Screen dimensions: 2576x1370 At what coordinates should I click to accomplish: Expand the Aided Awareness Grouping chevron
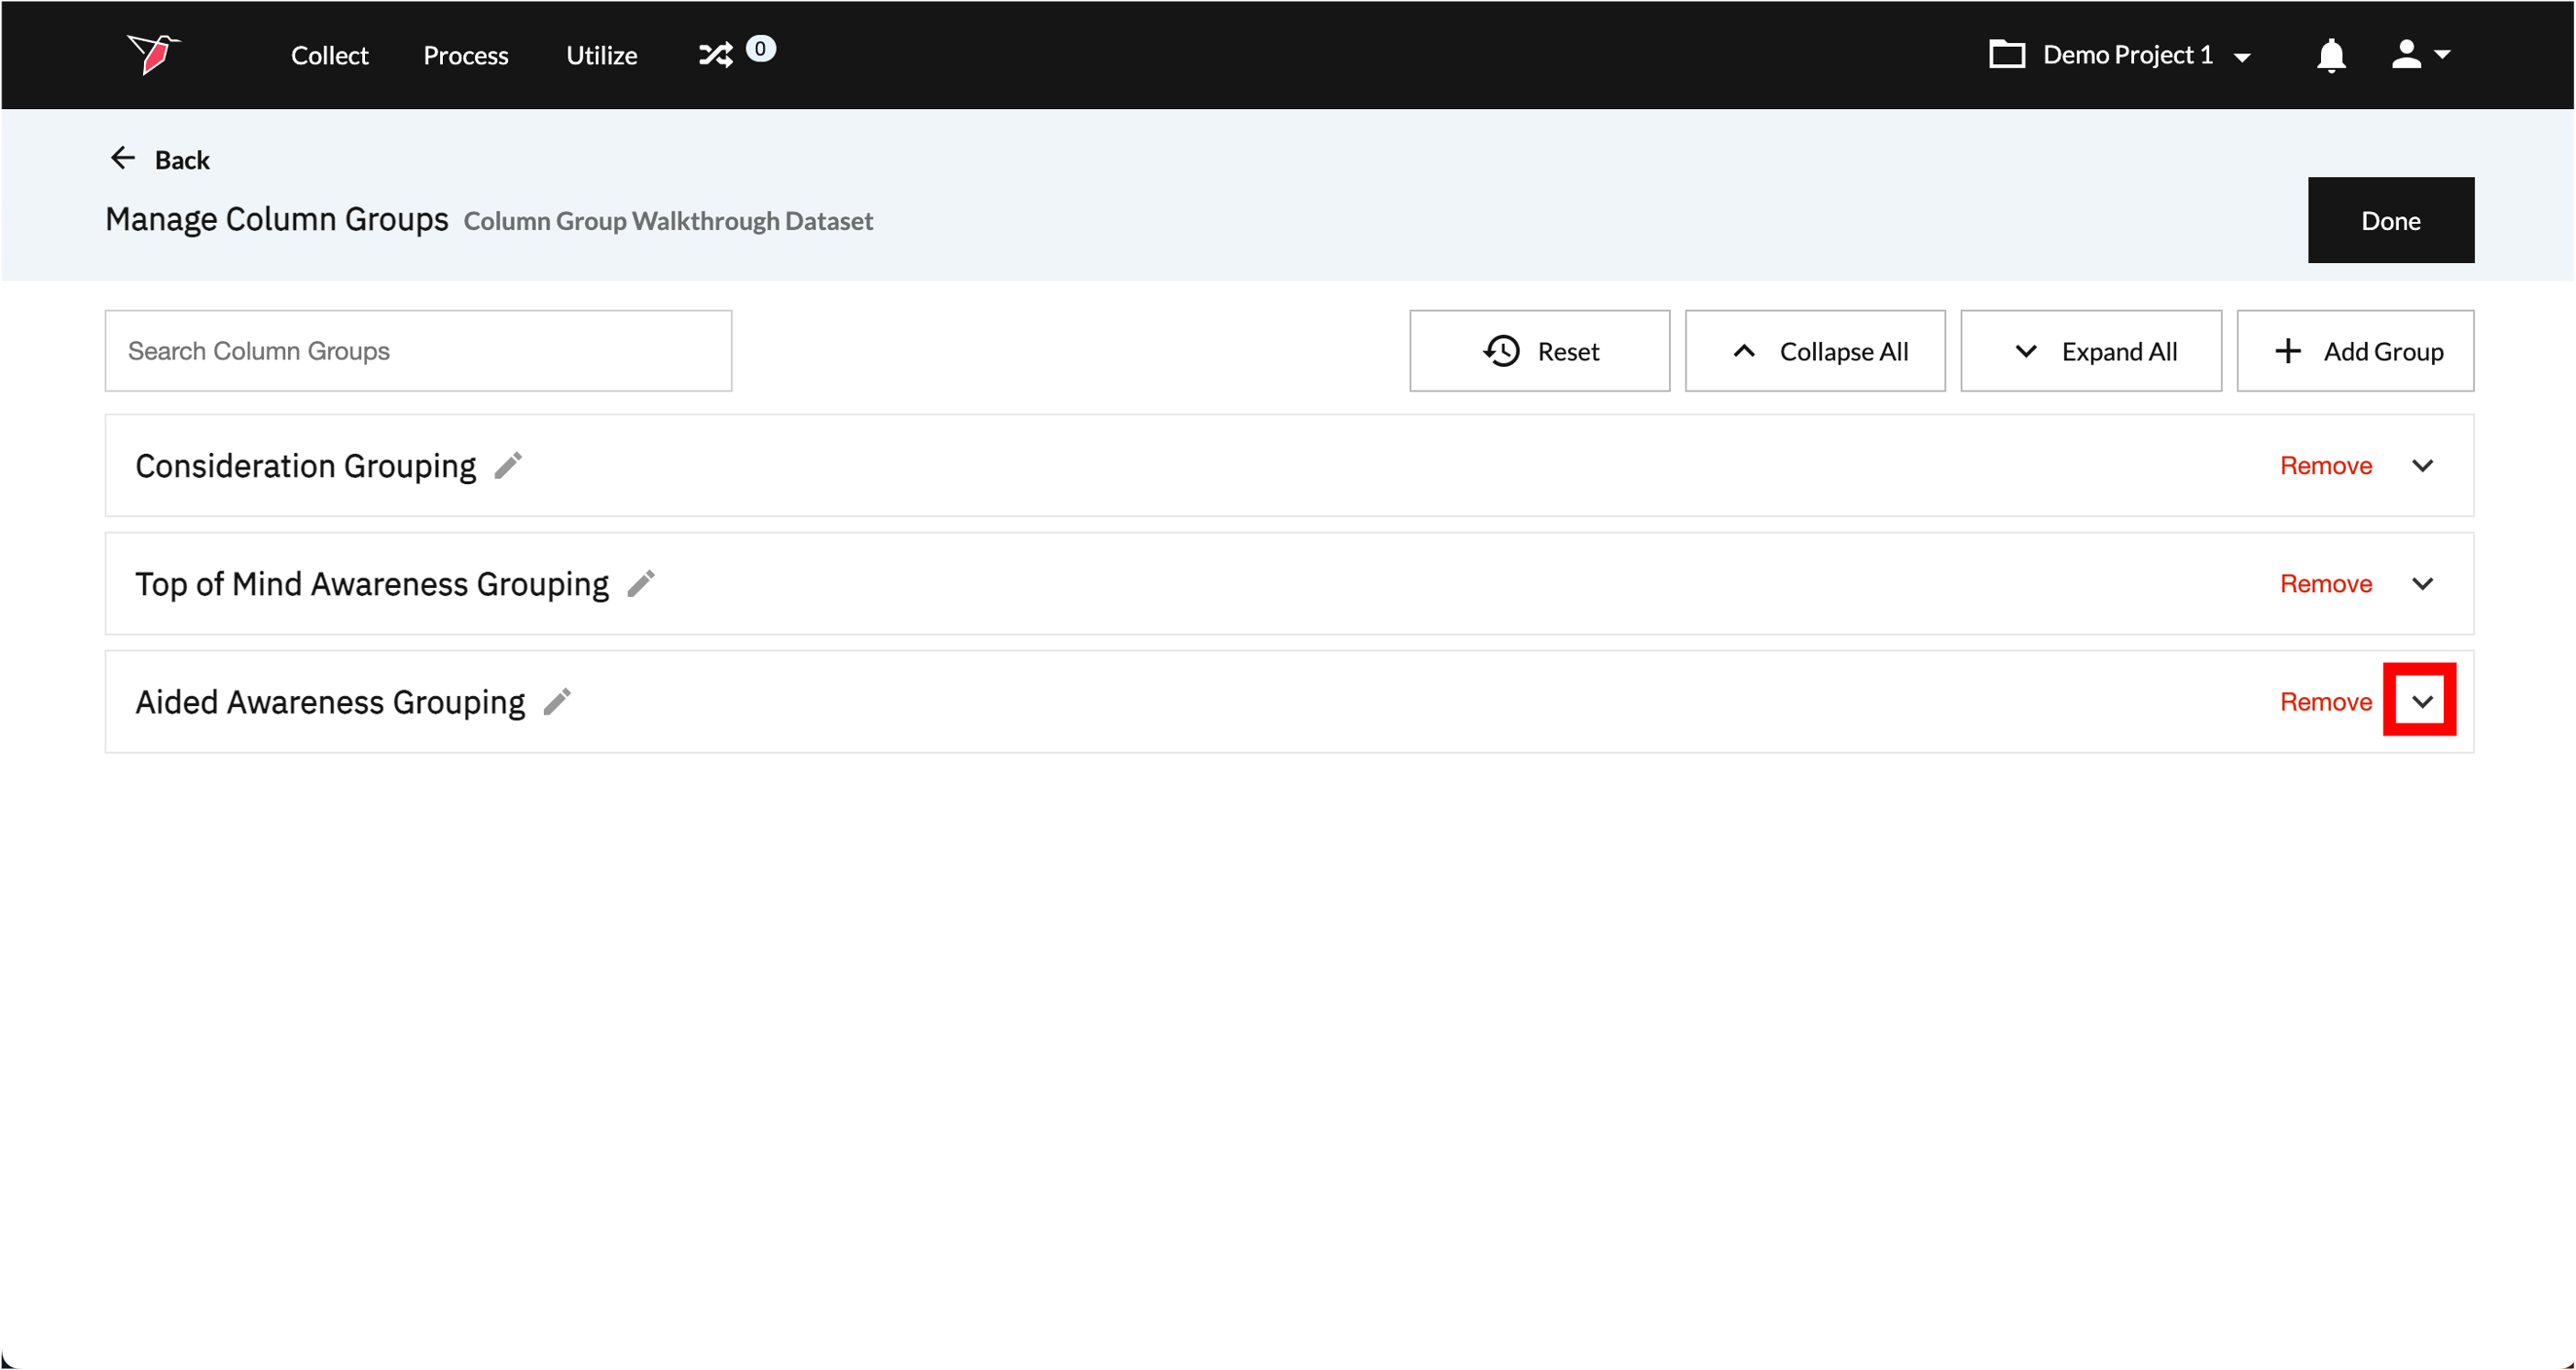click(2421, 702)
